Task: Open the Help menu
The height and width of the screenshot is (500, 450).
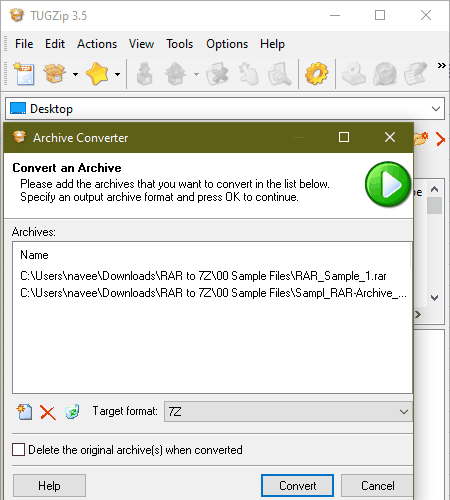Action: pyautogui.click(x=272, y=44)
